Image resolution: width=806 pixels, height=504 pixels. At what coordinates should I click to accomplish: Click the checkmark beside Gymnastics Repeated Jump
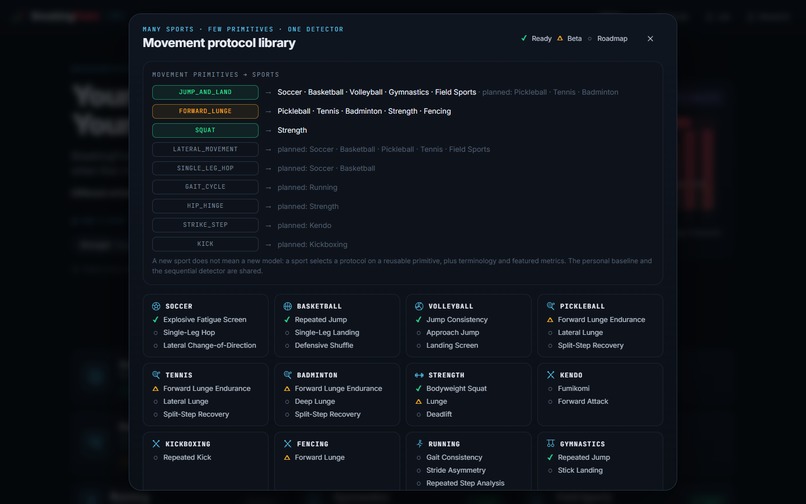pos(550,457)
